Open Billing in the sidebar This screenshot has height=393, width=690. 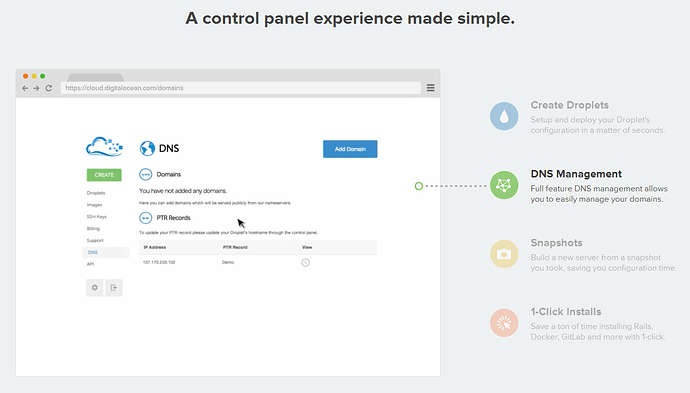click(93, 228)
